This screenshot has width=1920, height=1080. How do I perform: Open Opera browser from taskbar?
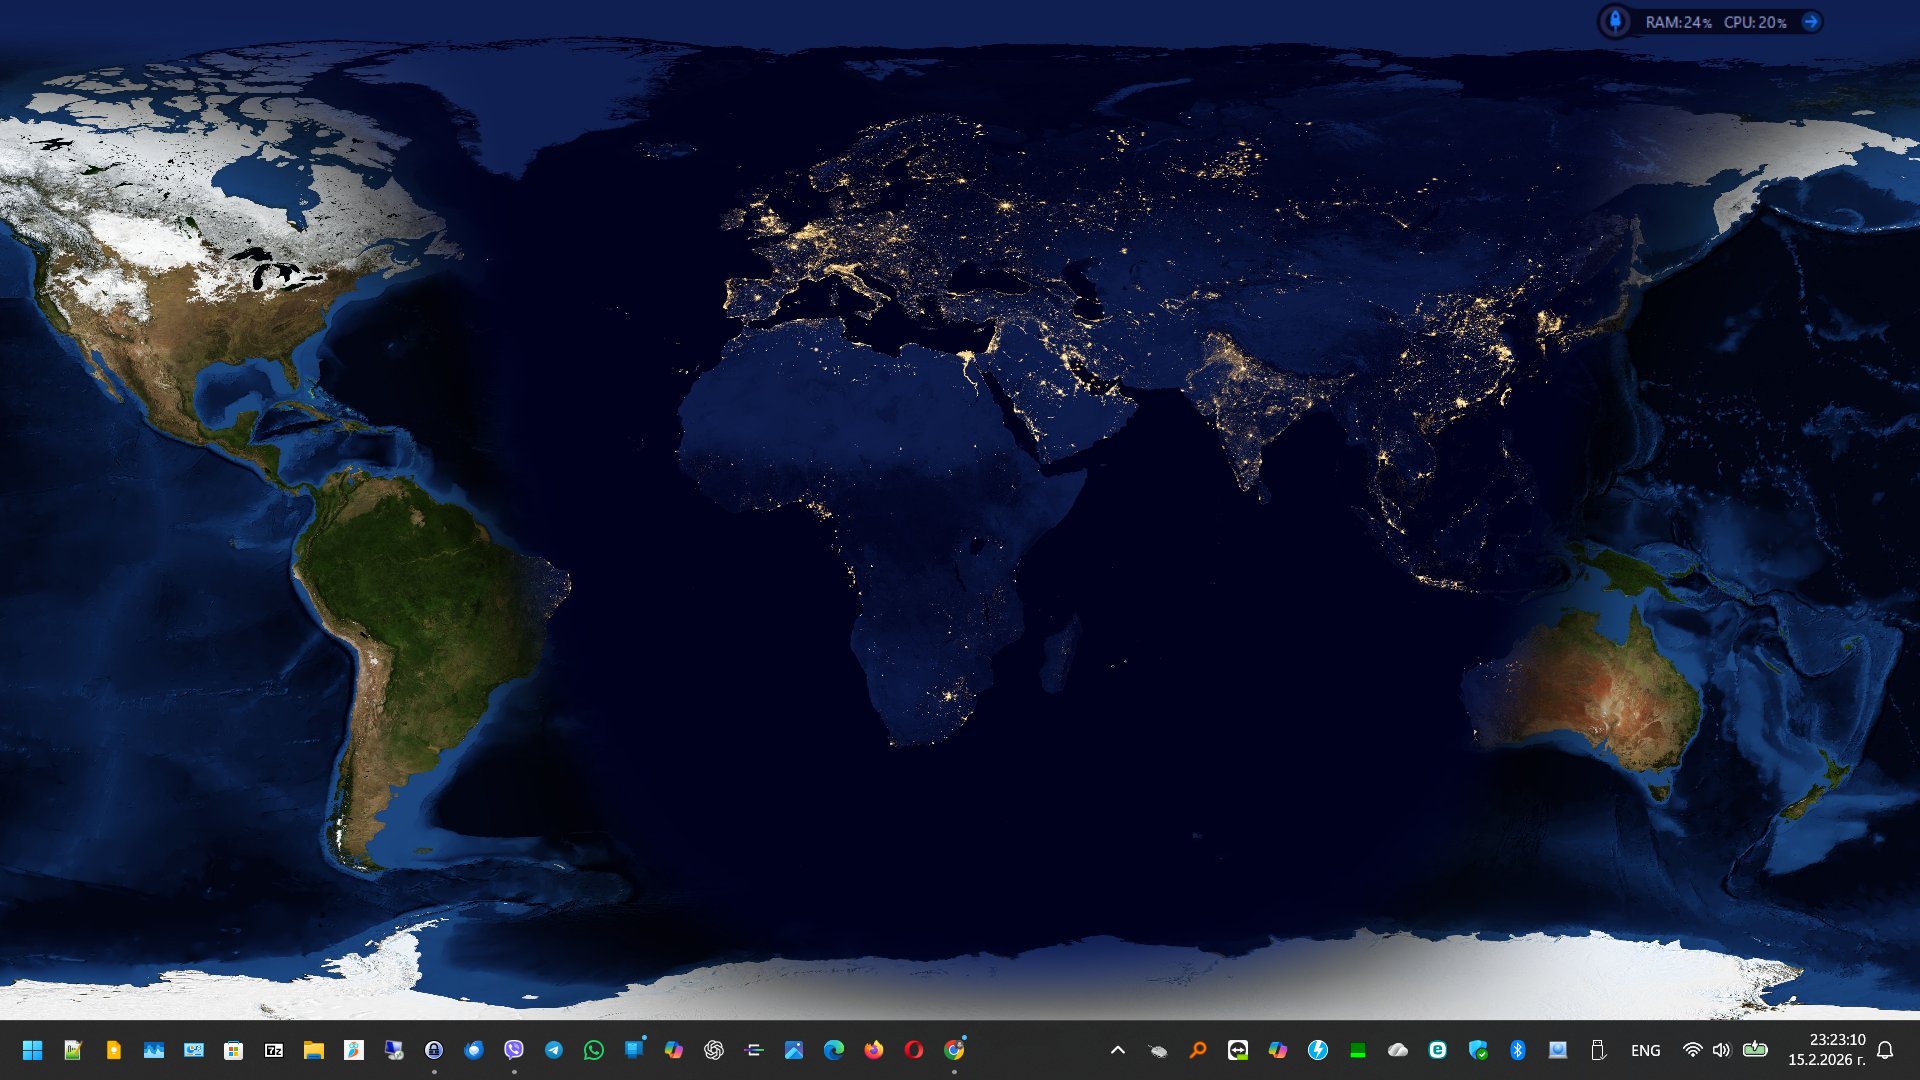point(914,1050)
